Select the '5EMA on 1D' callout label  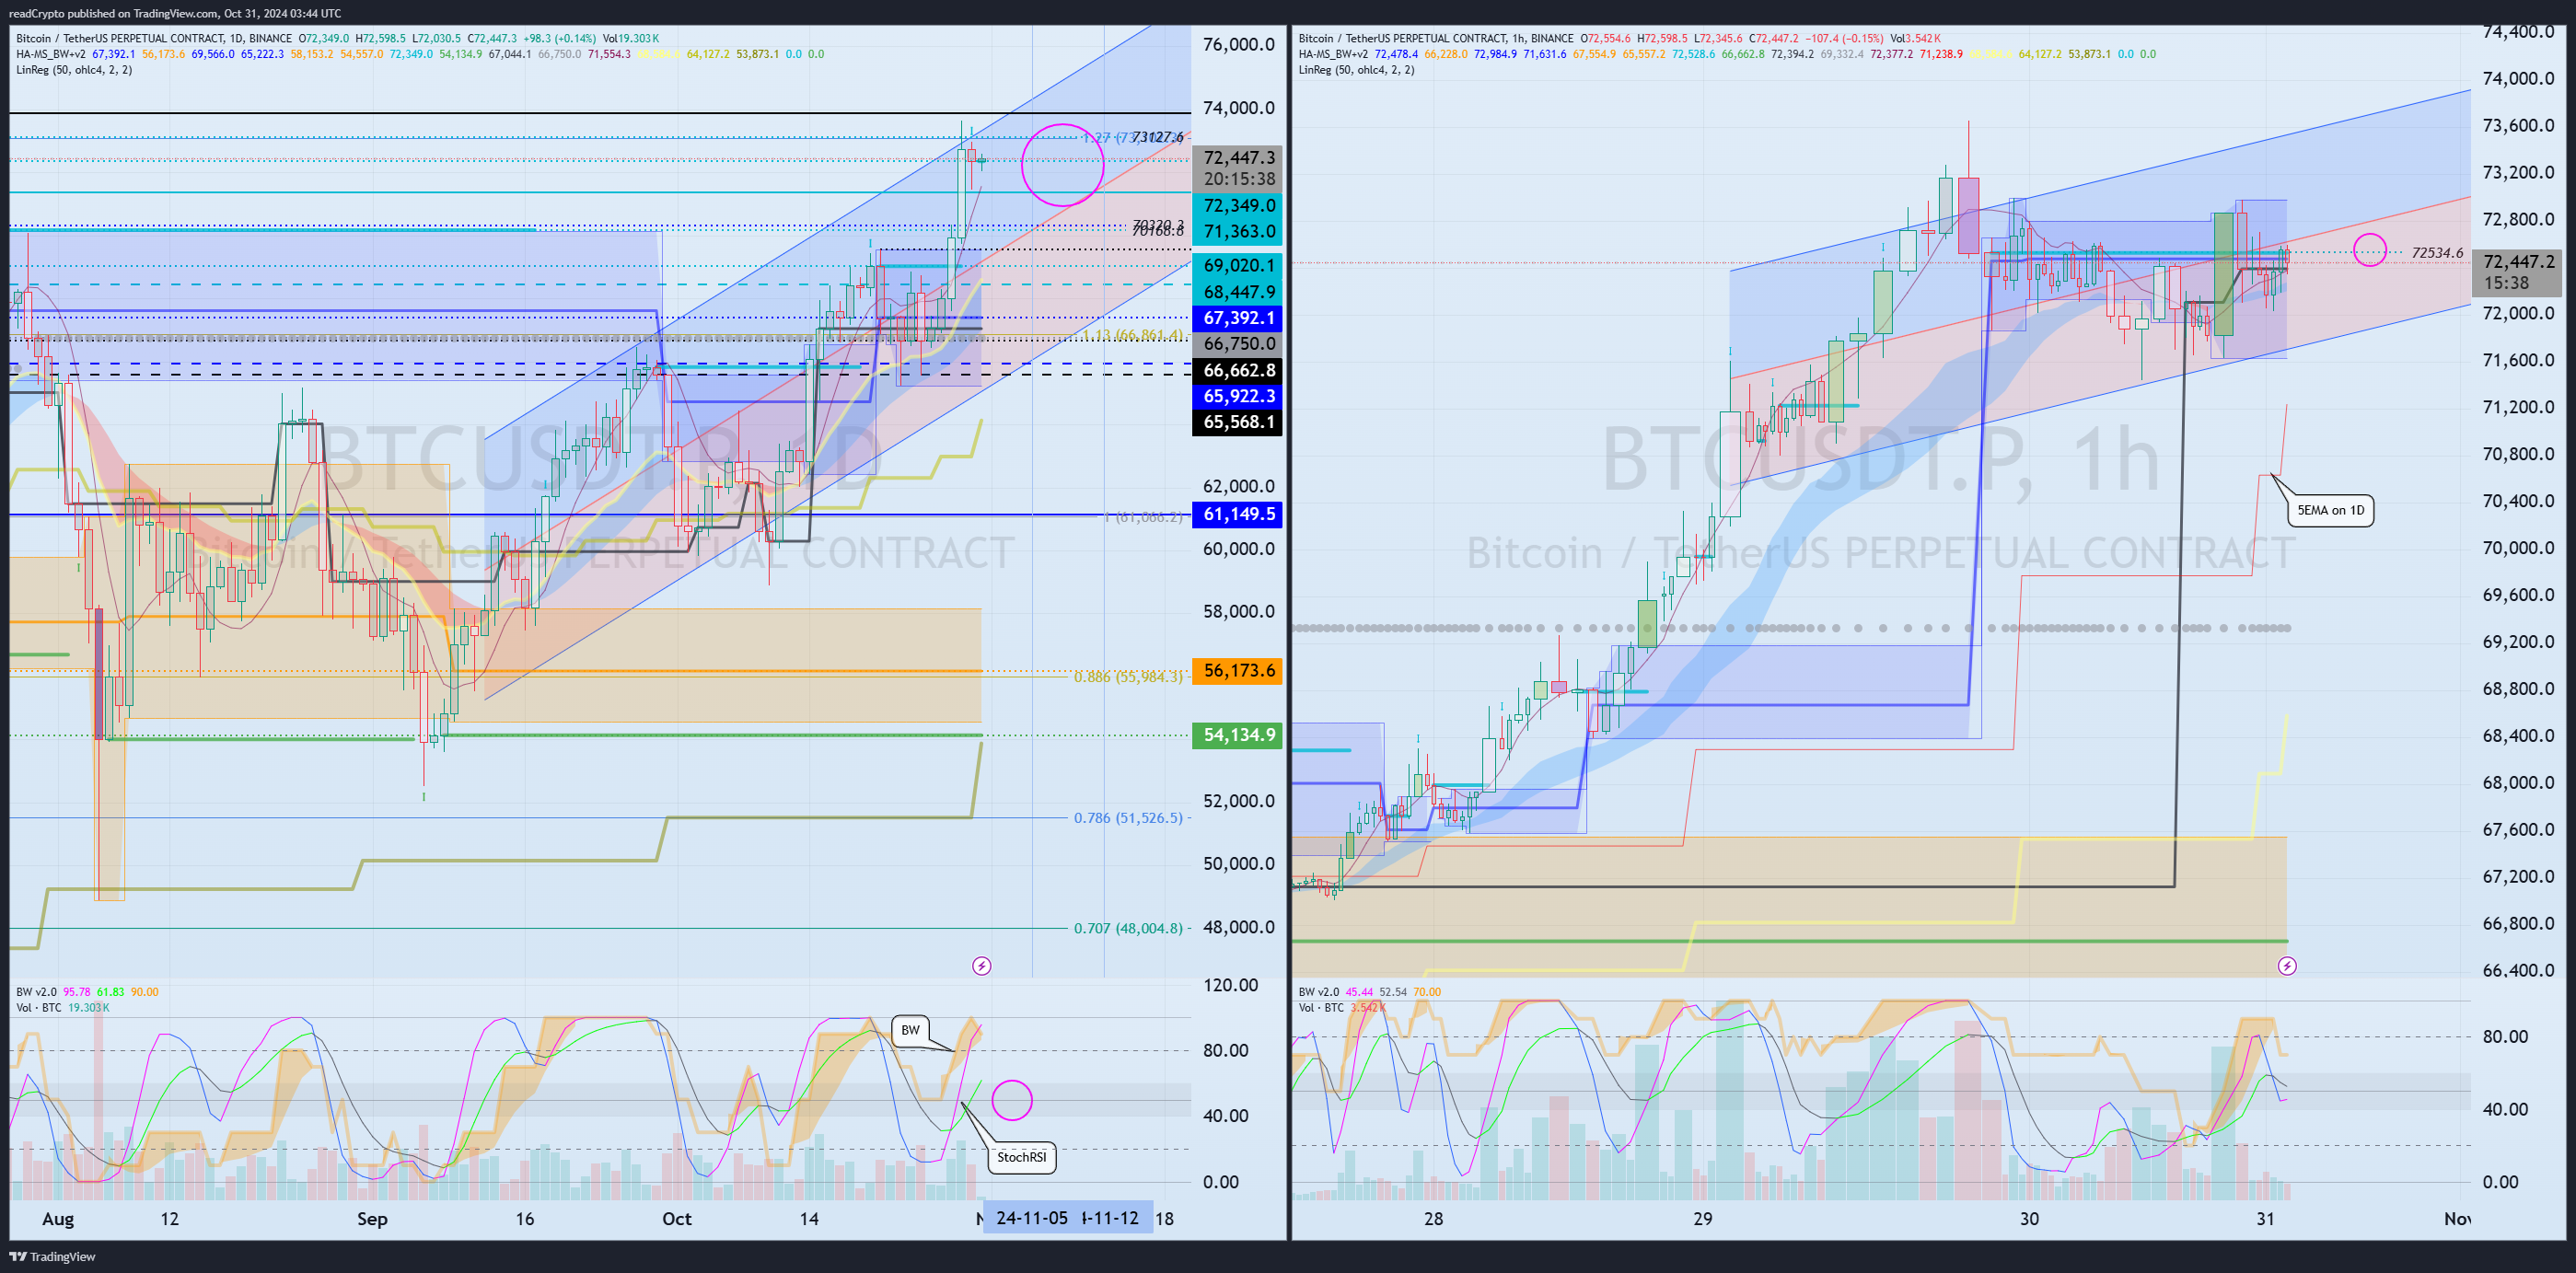[2330, 510]
